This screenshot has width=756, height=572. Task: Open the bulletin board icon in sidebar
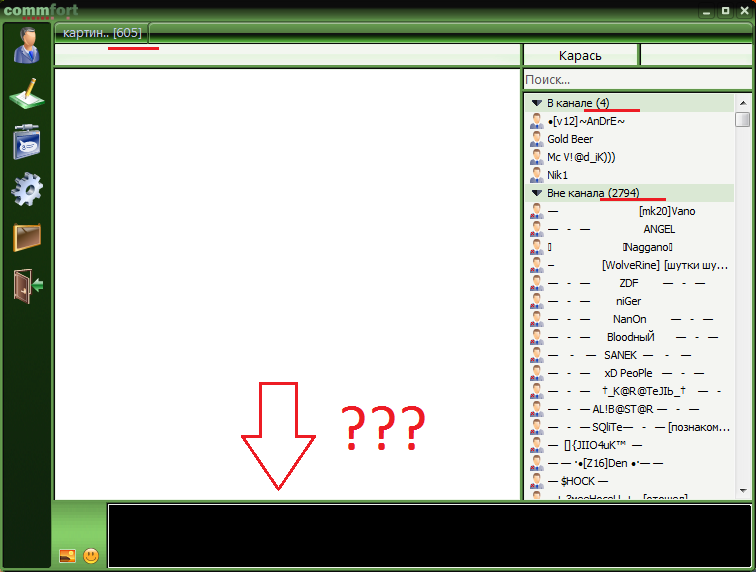(x=26, y=141)
